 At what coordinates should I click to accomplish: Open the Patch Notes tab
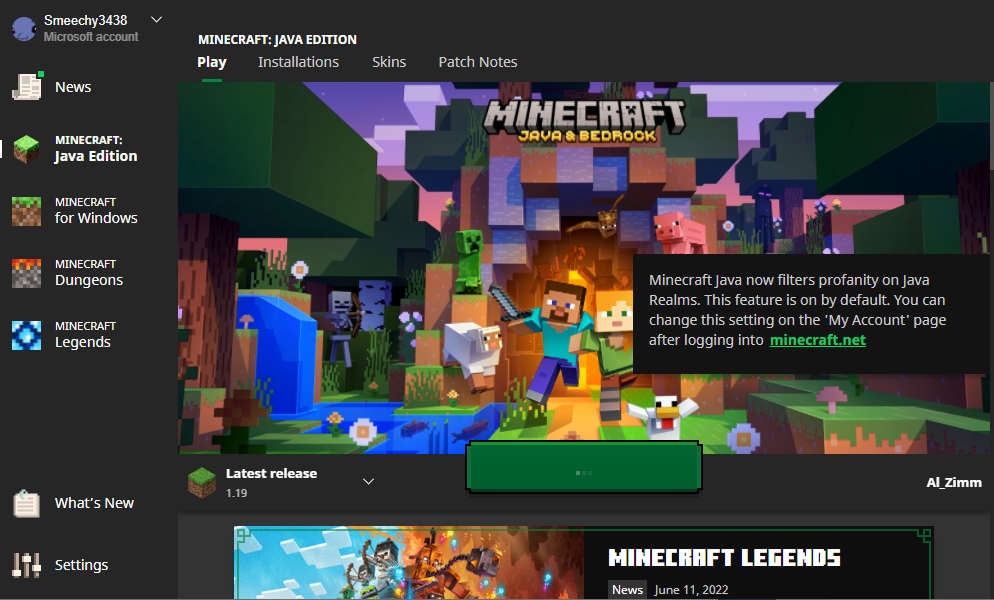click(x=478, y=62)
